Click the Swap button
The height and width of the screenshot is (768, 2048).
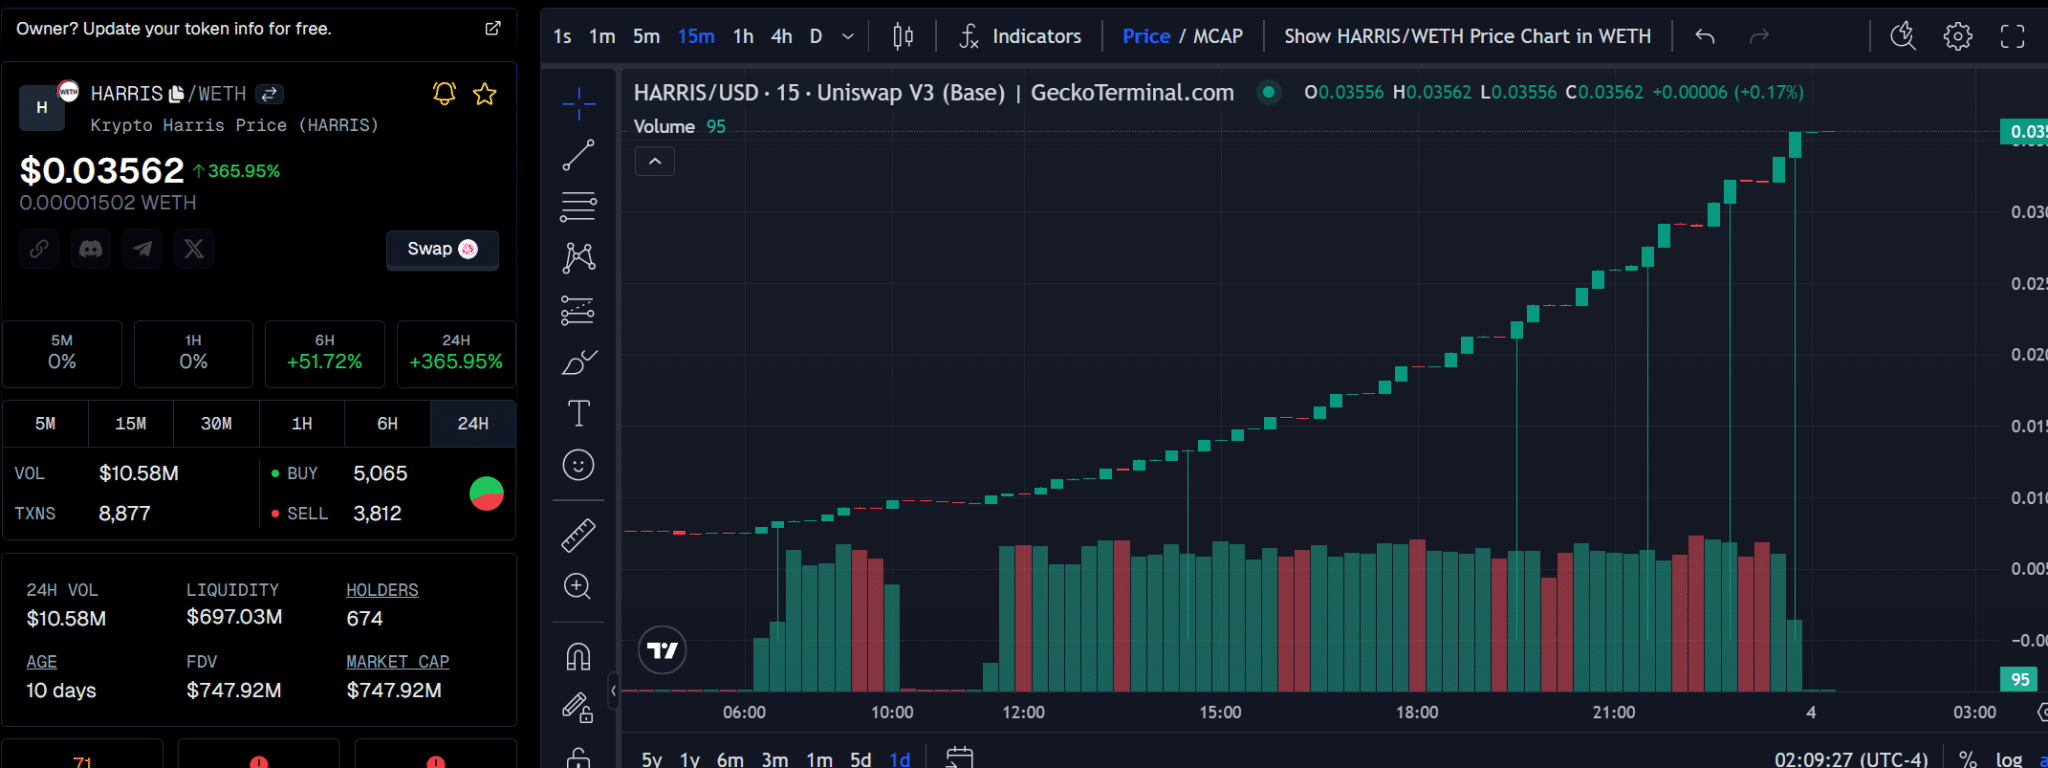point(442,249)
